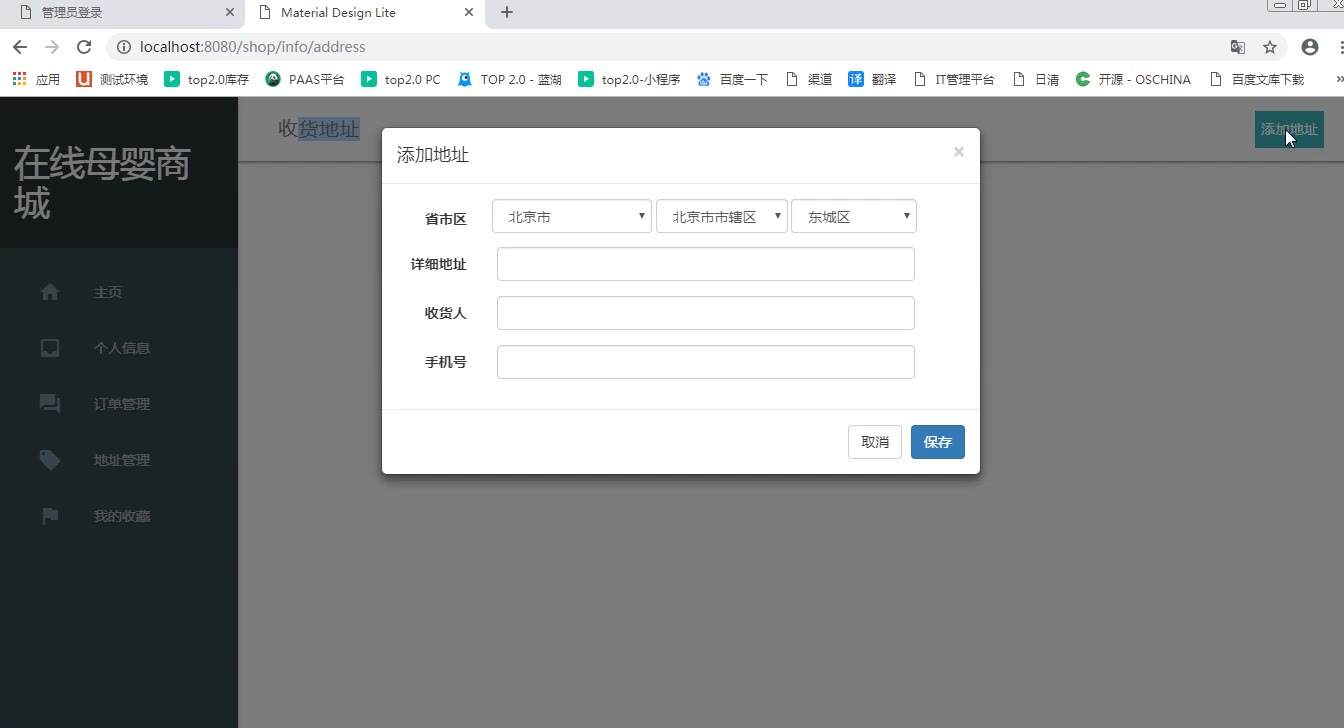Click the tag icon beside 地址管理
Screen dimensions: 1344x728
click(50, 460)
